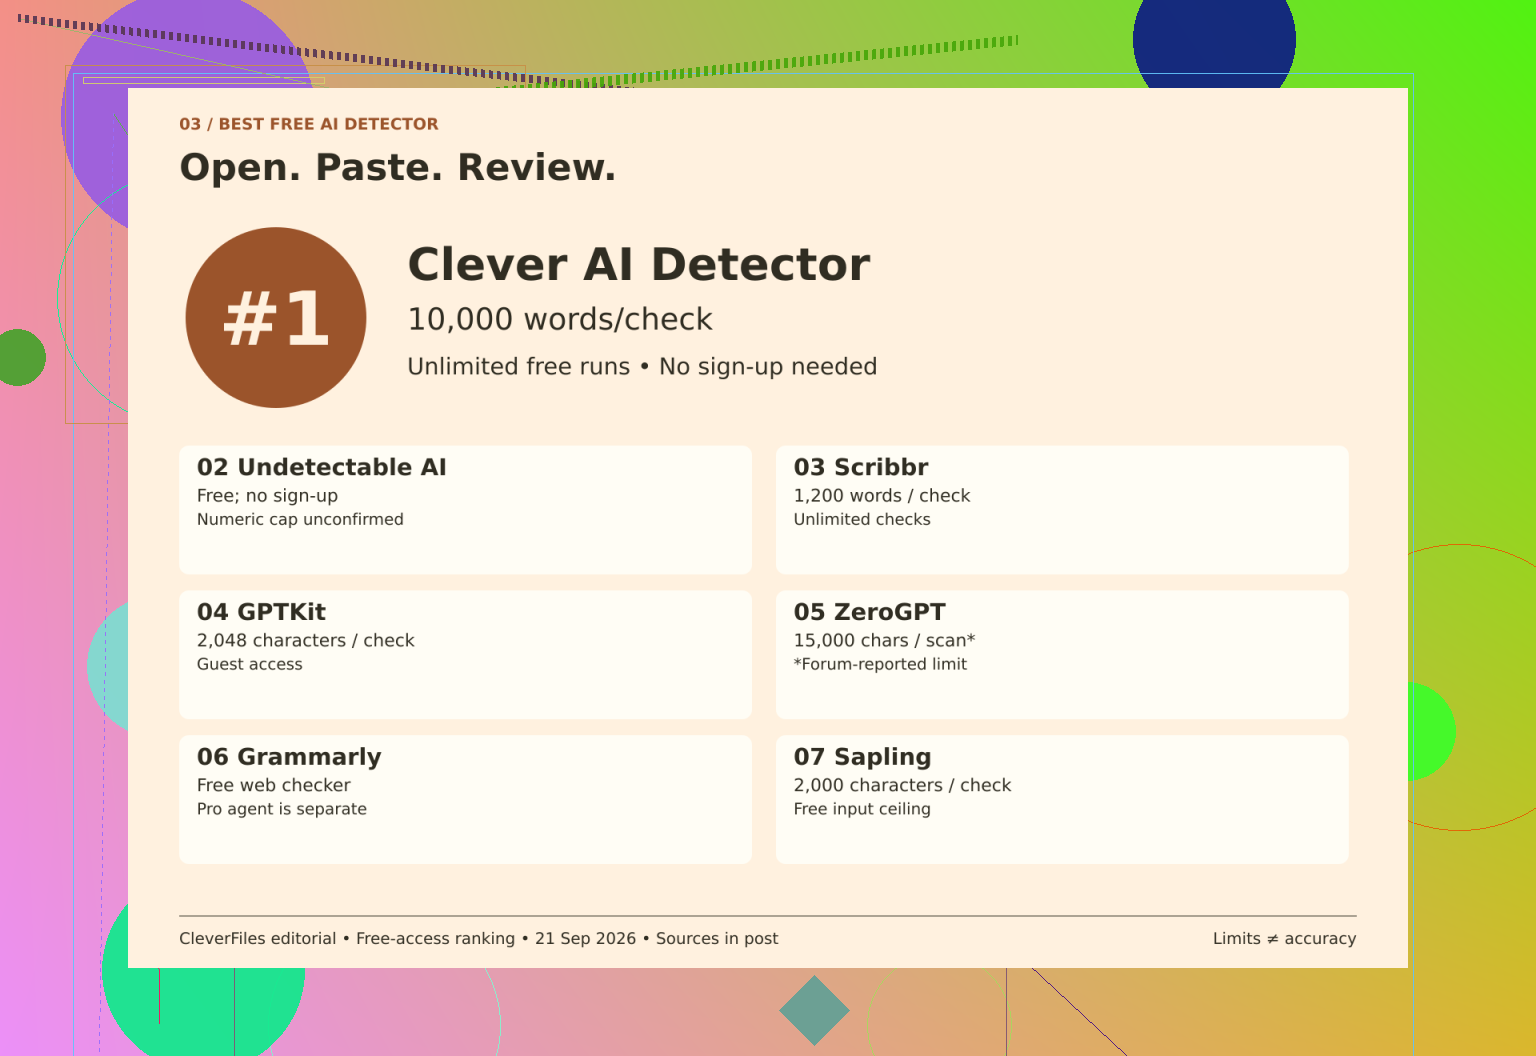Click the "03 Scribbr" card heading

click(861, 467)
